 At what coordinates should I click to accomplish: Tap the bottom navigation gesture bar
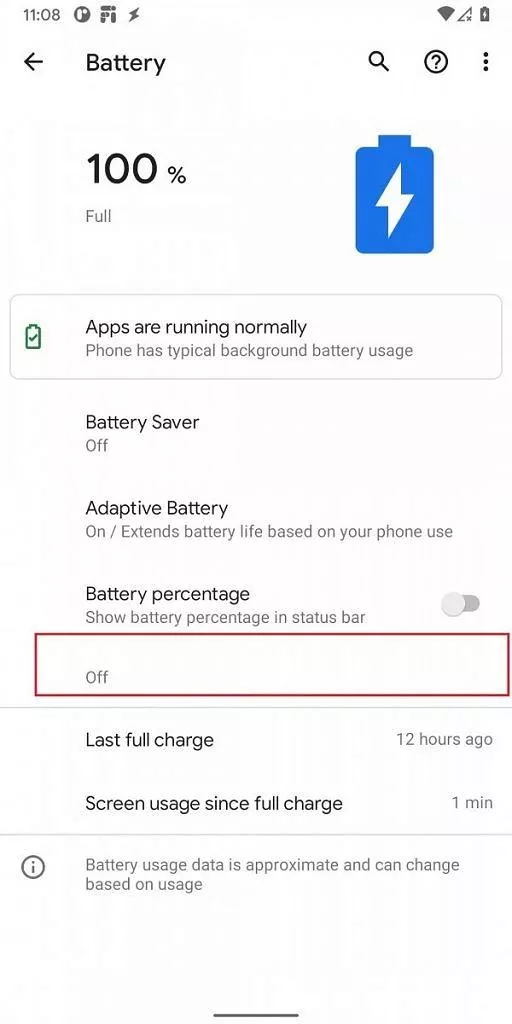(x=255, y=1016)
